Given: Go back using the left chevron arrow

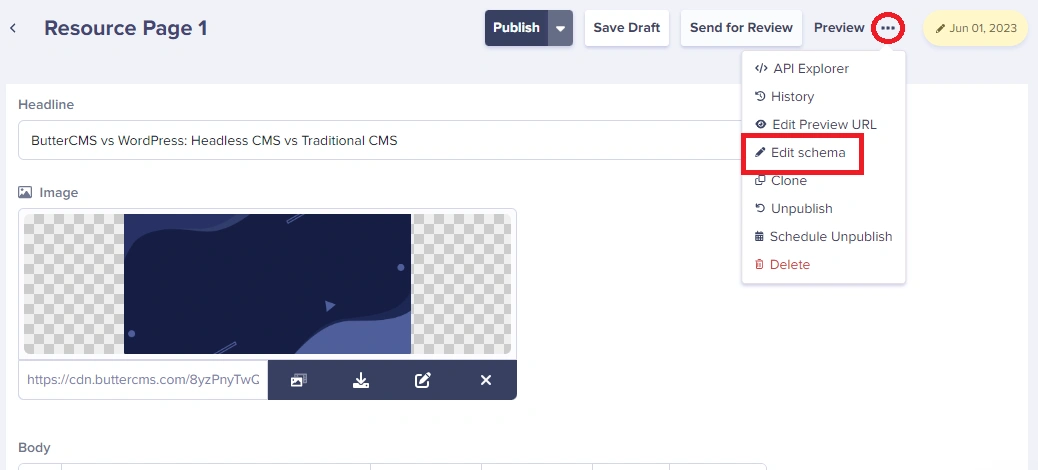Looking at the screenshot, I should [x=13, y=28].
